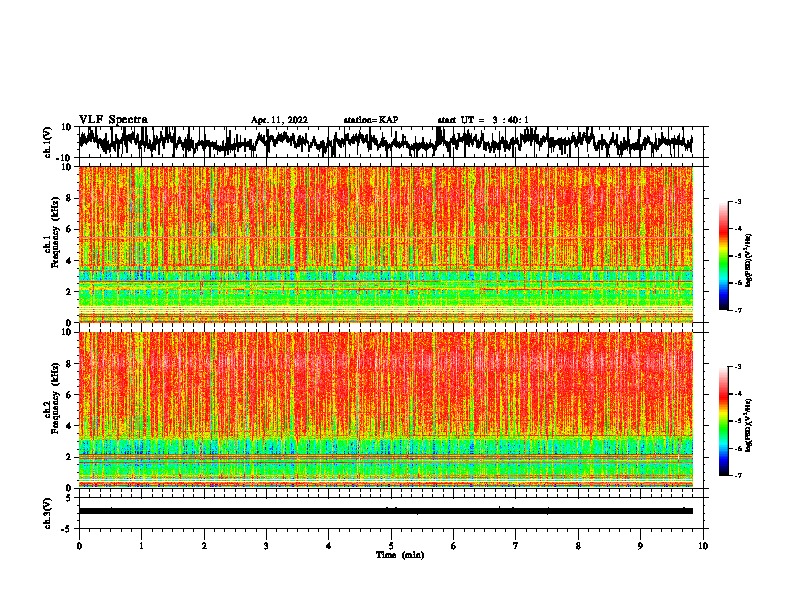The height and width of the screenshot is (612, 792).
Task: Click the ch.2 color bar units label
Action: pyautogui.click(x=749, y=425)
